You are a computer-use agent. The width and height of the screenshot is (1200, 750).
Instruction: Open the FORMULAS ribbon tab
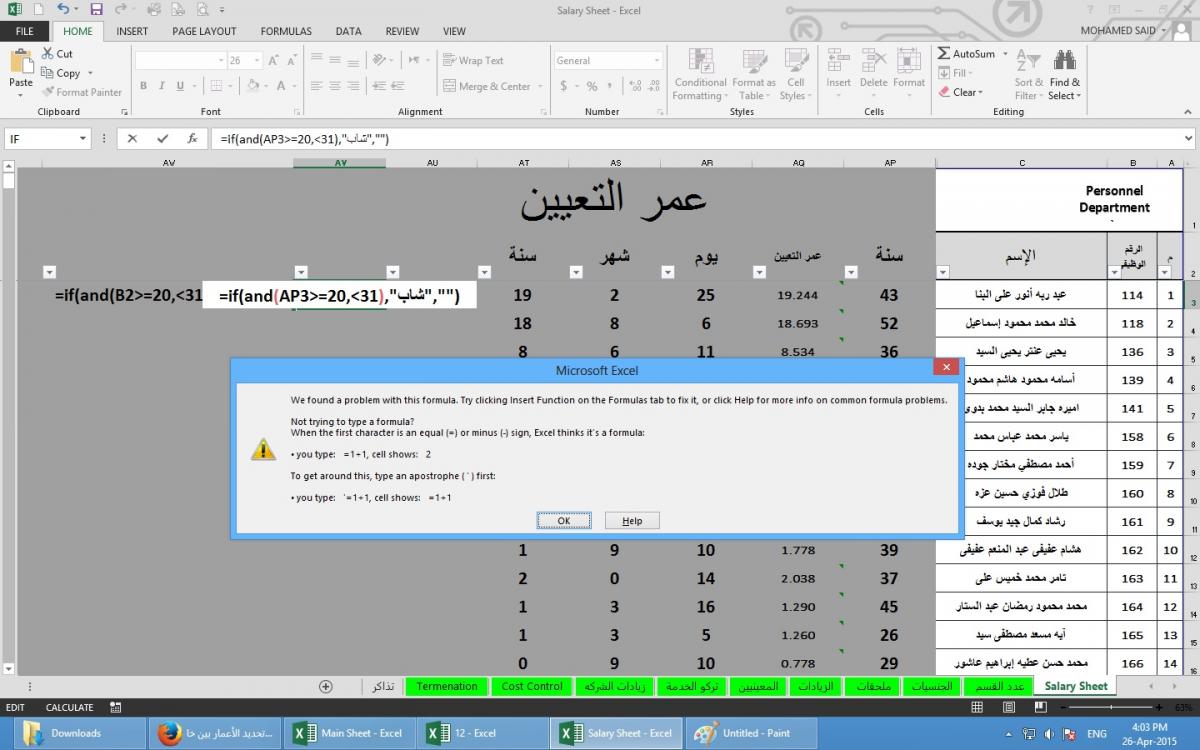(286, 31)
